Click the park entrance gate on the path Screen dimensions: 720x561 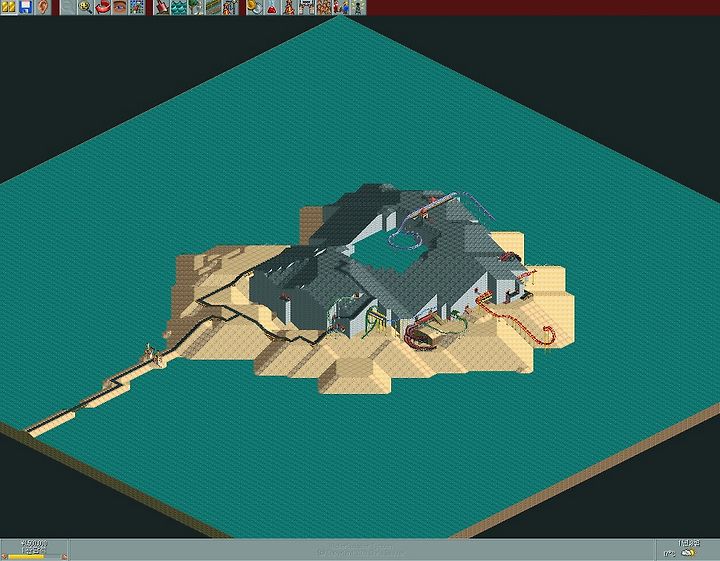tap(153, 356)
